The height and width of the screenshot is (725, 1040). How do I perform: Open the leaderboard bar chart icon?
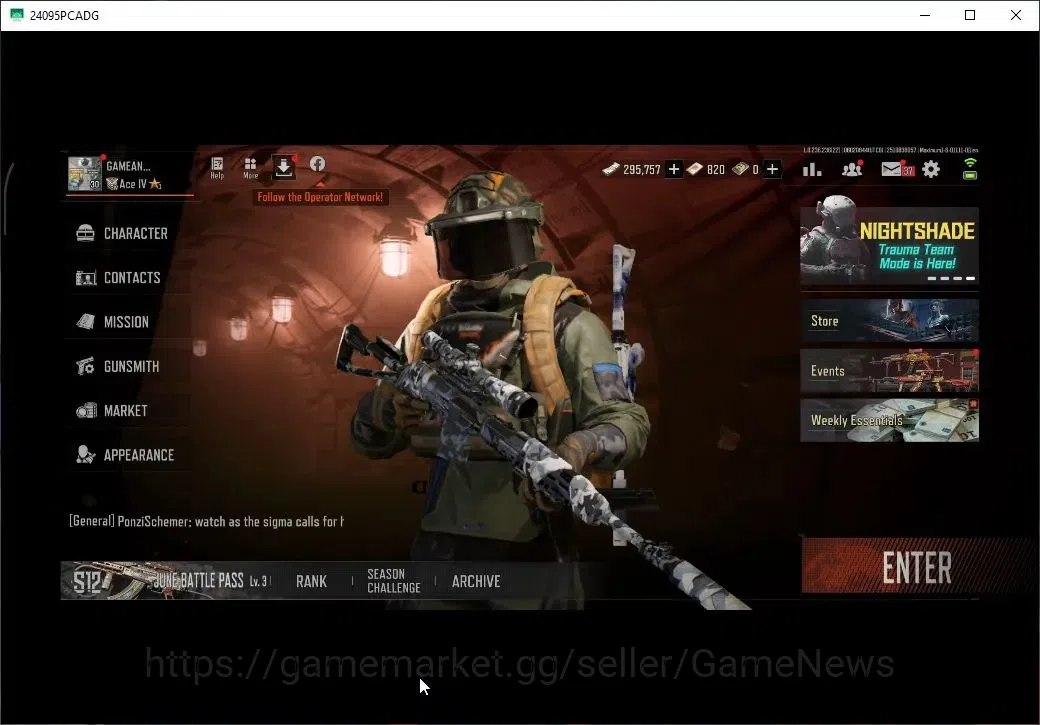coord(812,169)
